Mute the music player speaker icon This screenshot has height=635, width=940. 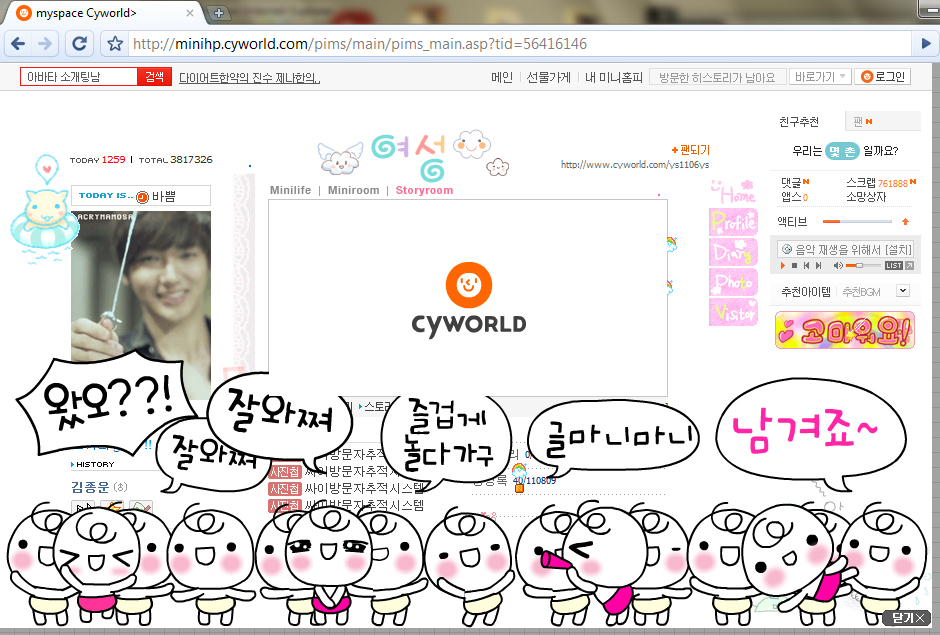point(838,266)
